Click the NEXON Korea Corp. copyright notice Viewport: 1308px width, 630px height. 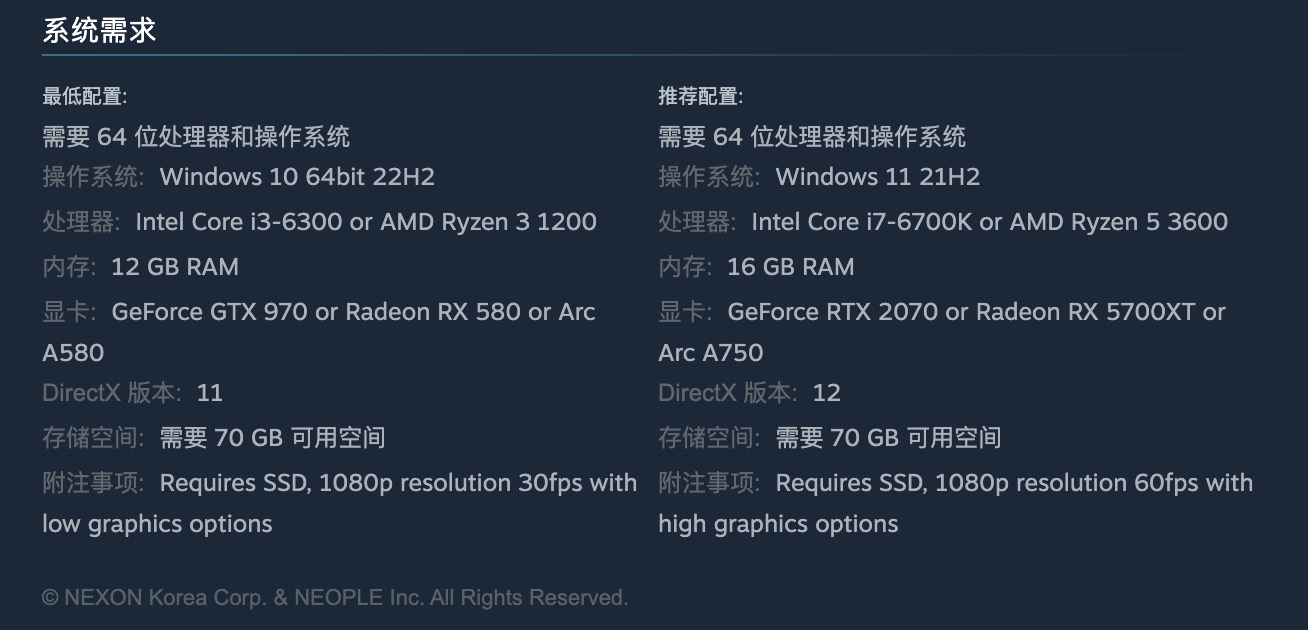point(335,598)
